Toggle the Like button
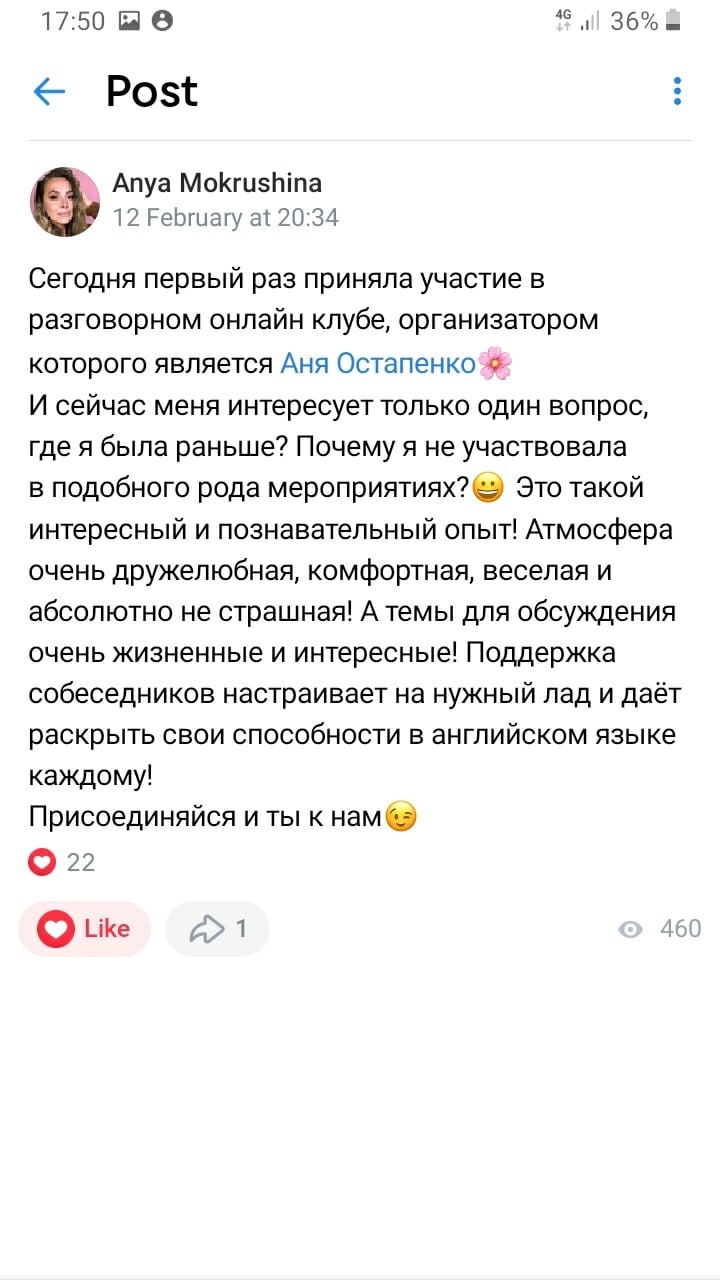Image resolution: width=720 pixels, height=1280 pixels. (x=85, y=929)
